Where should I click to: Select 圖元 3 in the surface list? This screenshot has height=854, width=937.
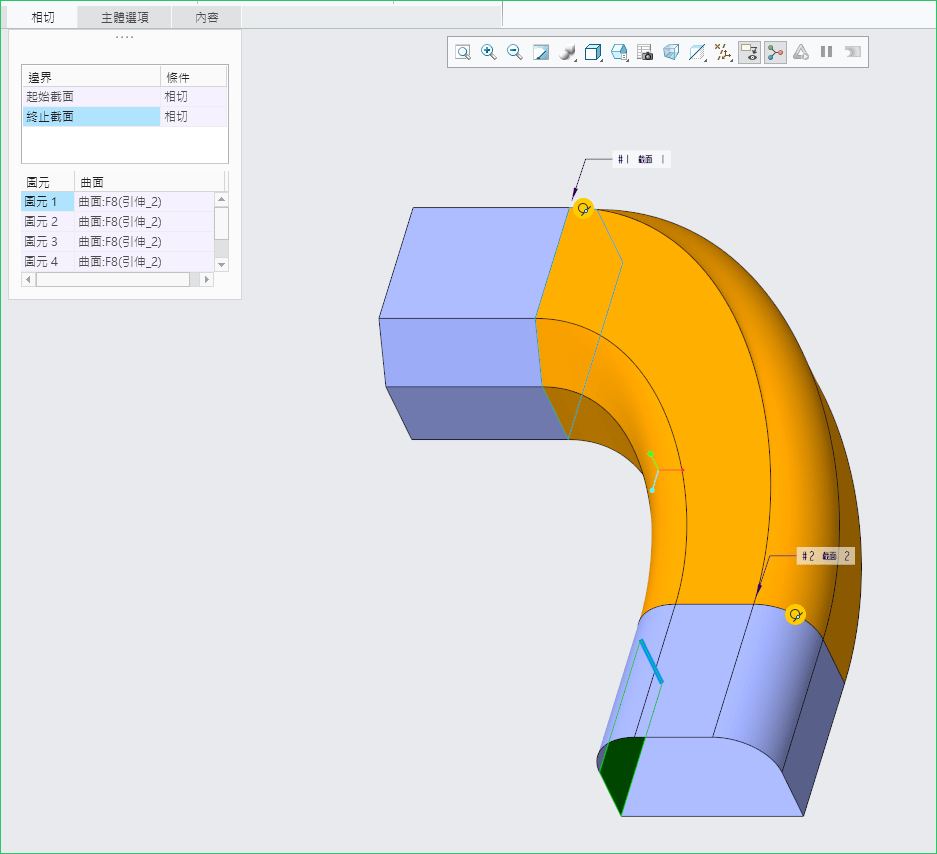coord(42,242)
